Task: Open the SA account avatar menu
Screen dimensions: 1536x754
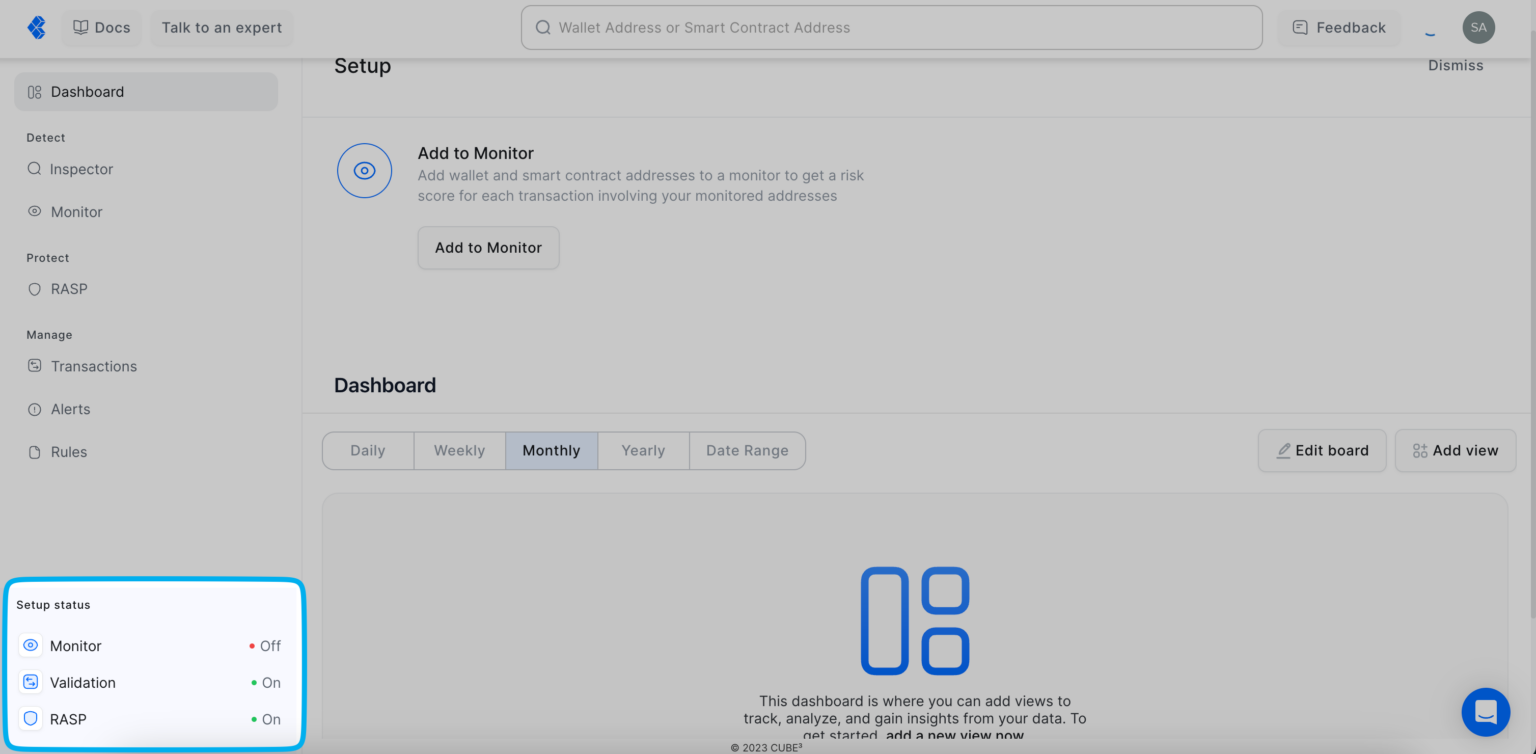Action: point(1478,27)
